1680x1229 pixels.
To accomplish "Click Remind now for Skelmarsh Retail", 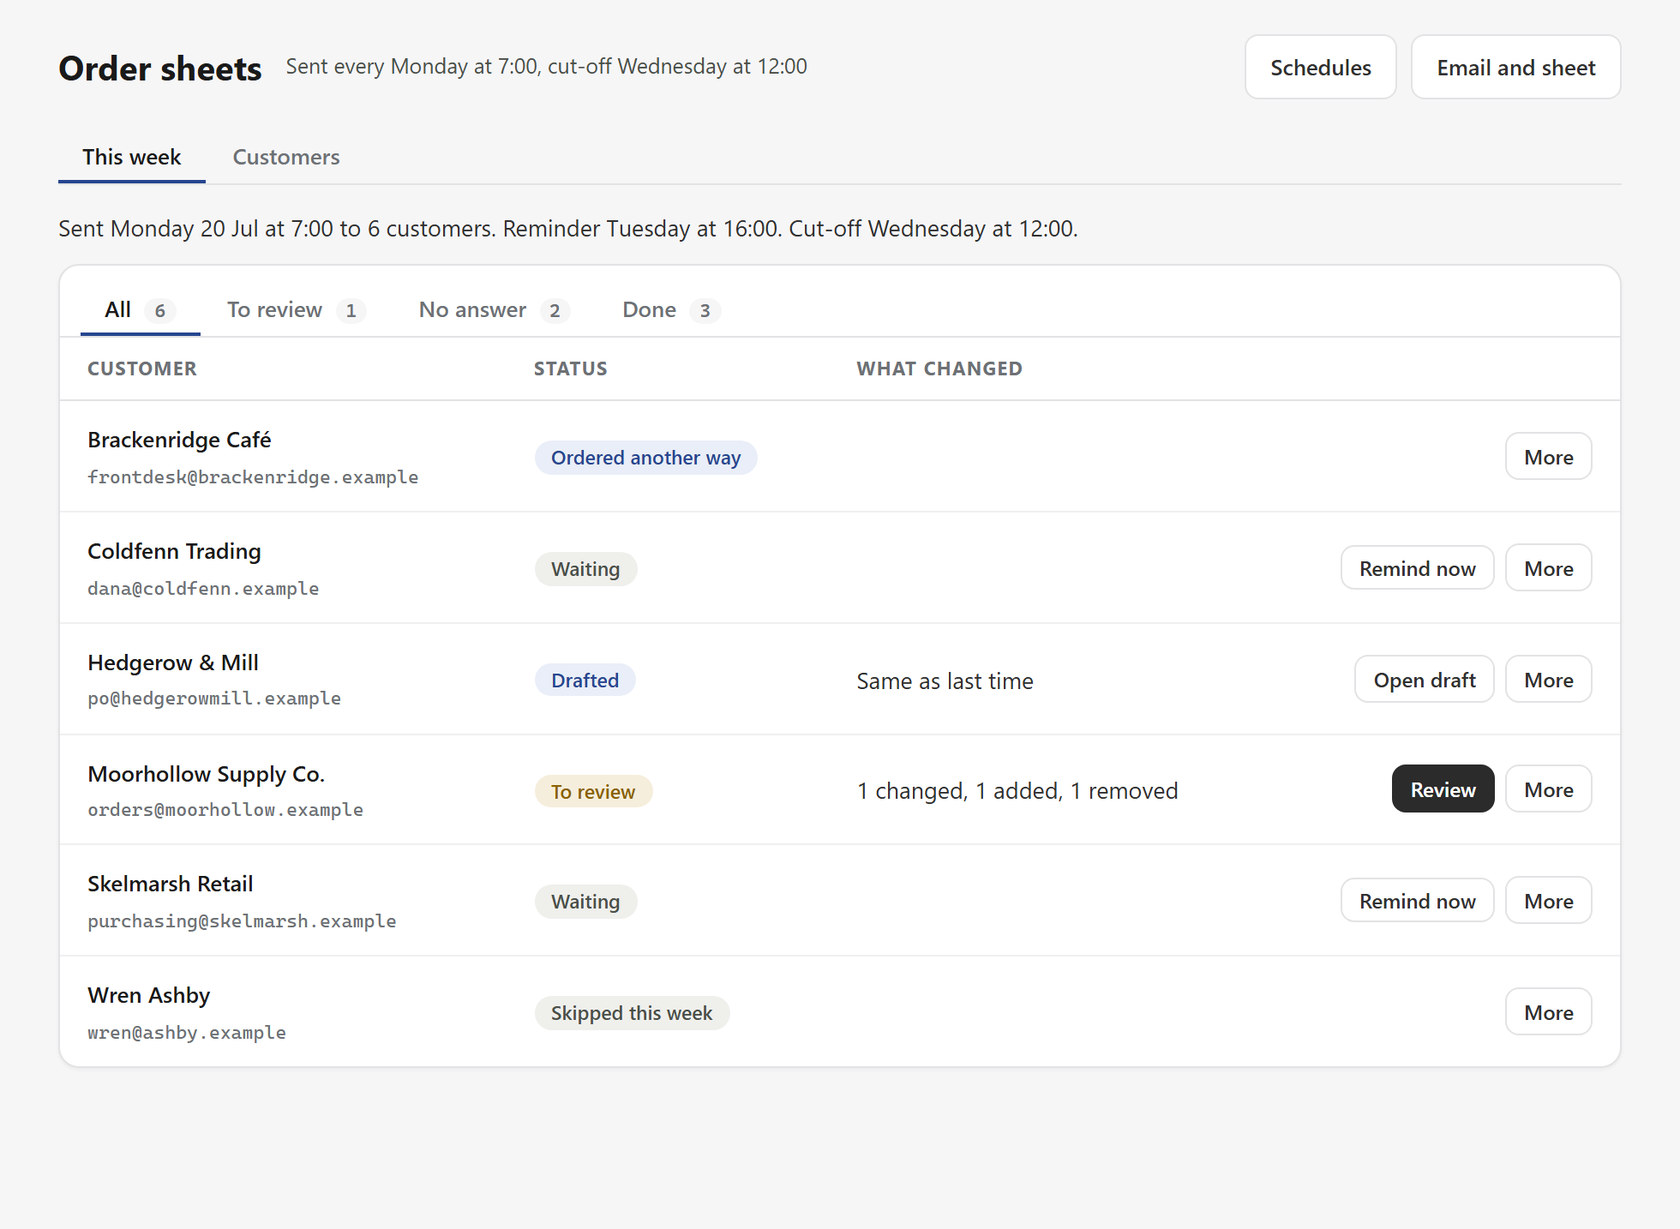I will (1417, 901).
